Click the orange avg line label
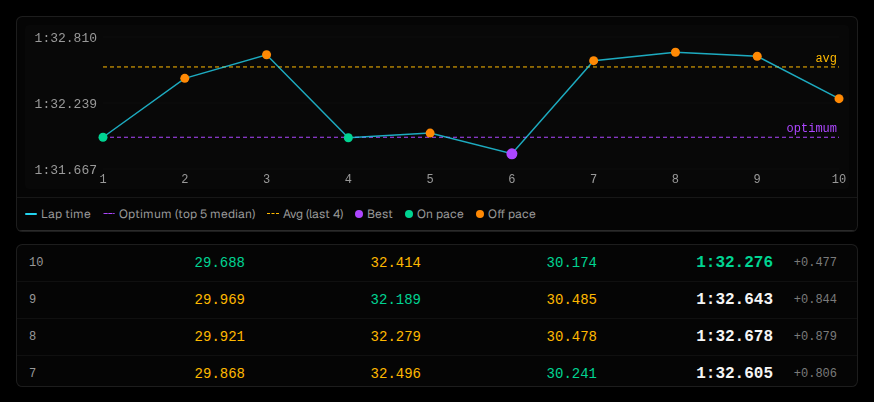The height and width of the screenshot is (402, 874). pyautogui.click(x=826, y=59)
